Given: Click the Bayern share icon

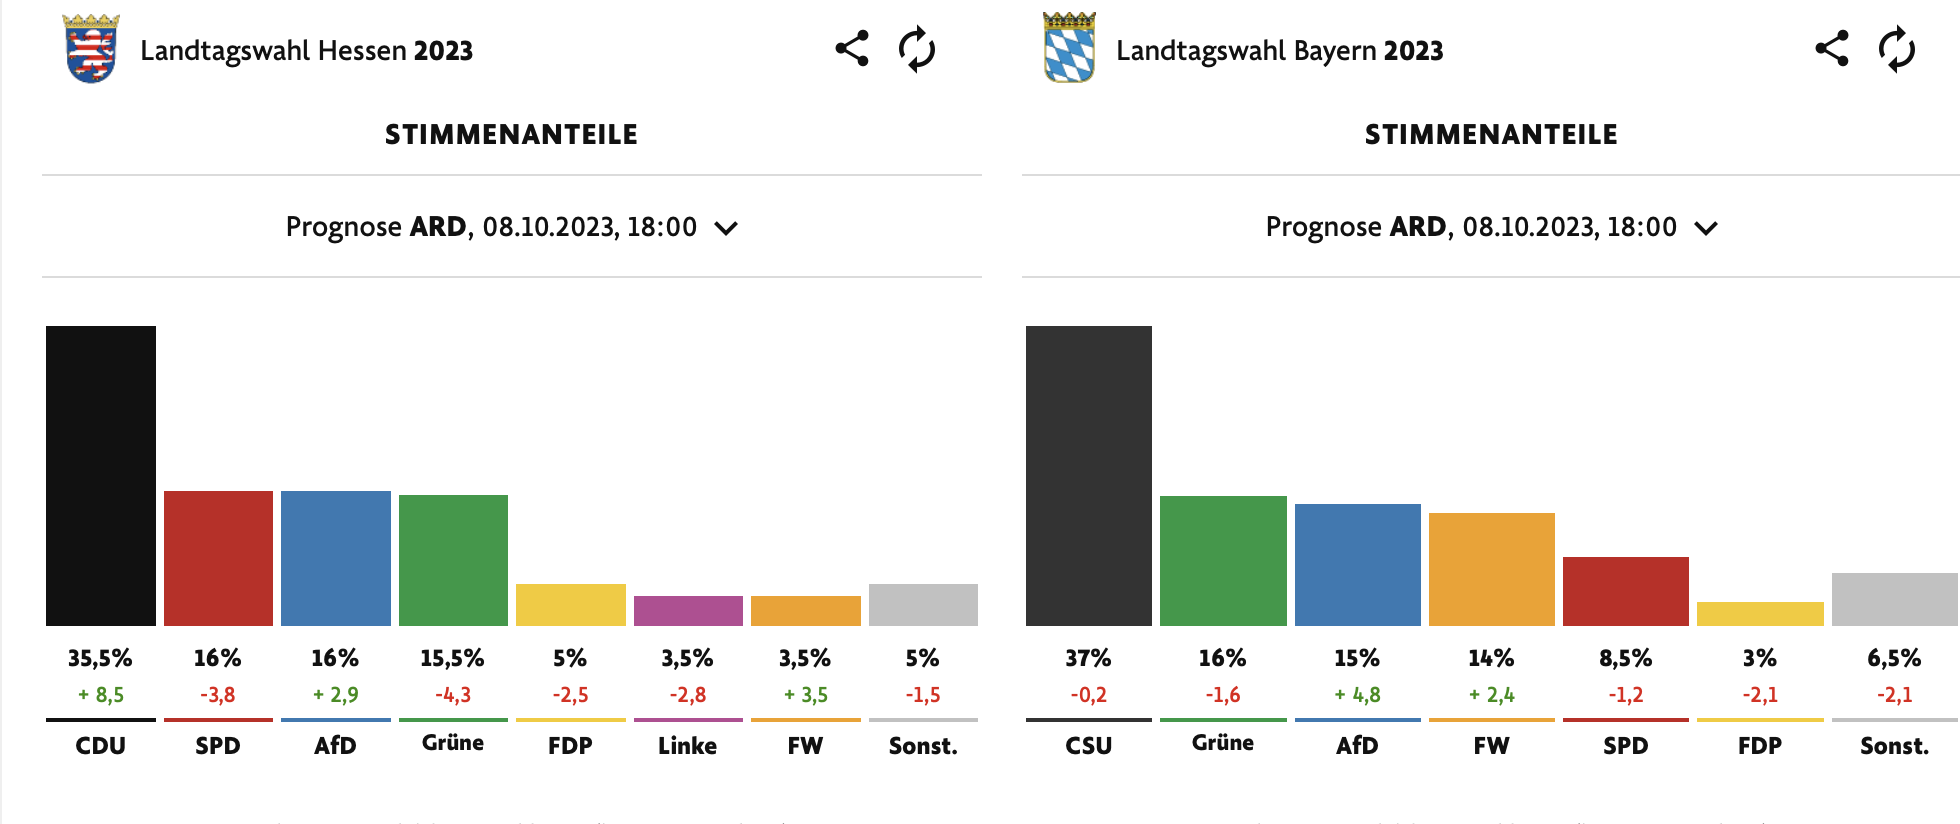Looking at the screenshot, I should 1832,48.
